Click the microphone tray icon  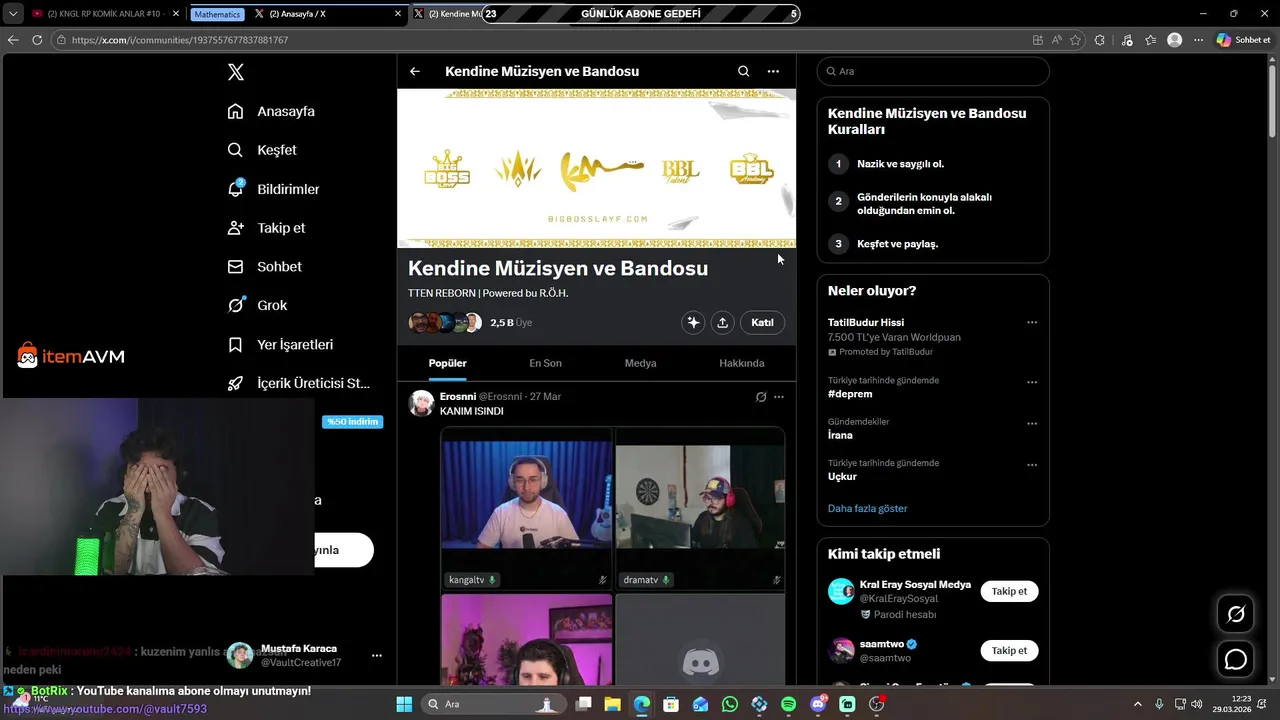pyautogui.click(x=1159, y=704)
